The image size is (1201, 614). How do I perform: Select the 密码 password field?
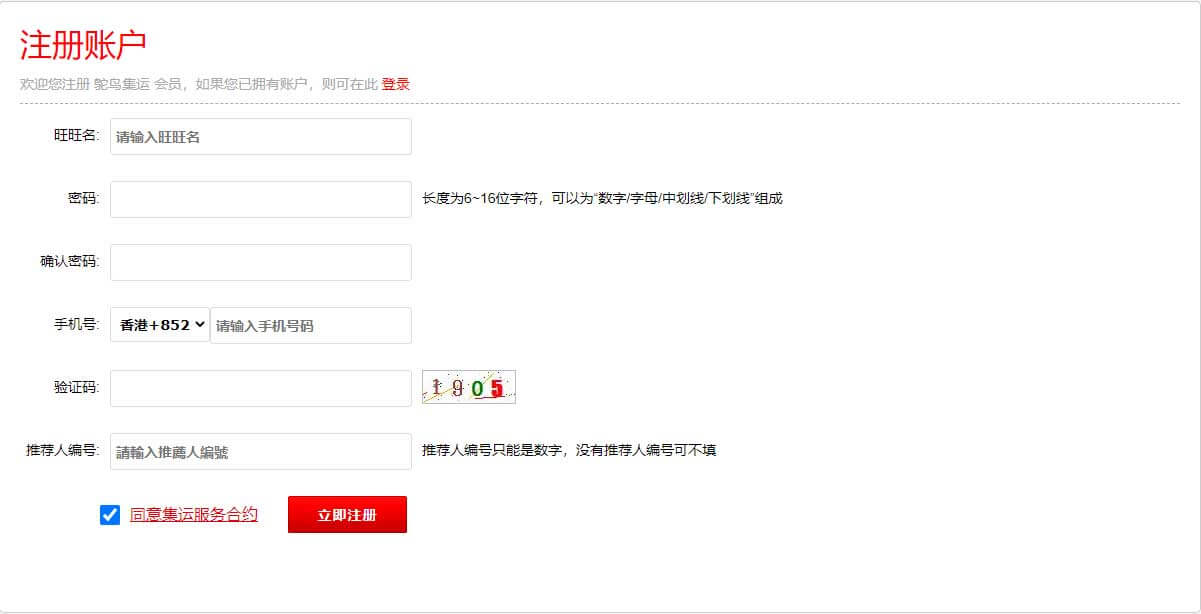261,199
